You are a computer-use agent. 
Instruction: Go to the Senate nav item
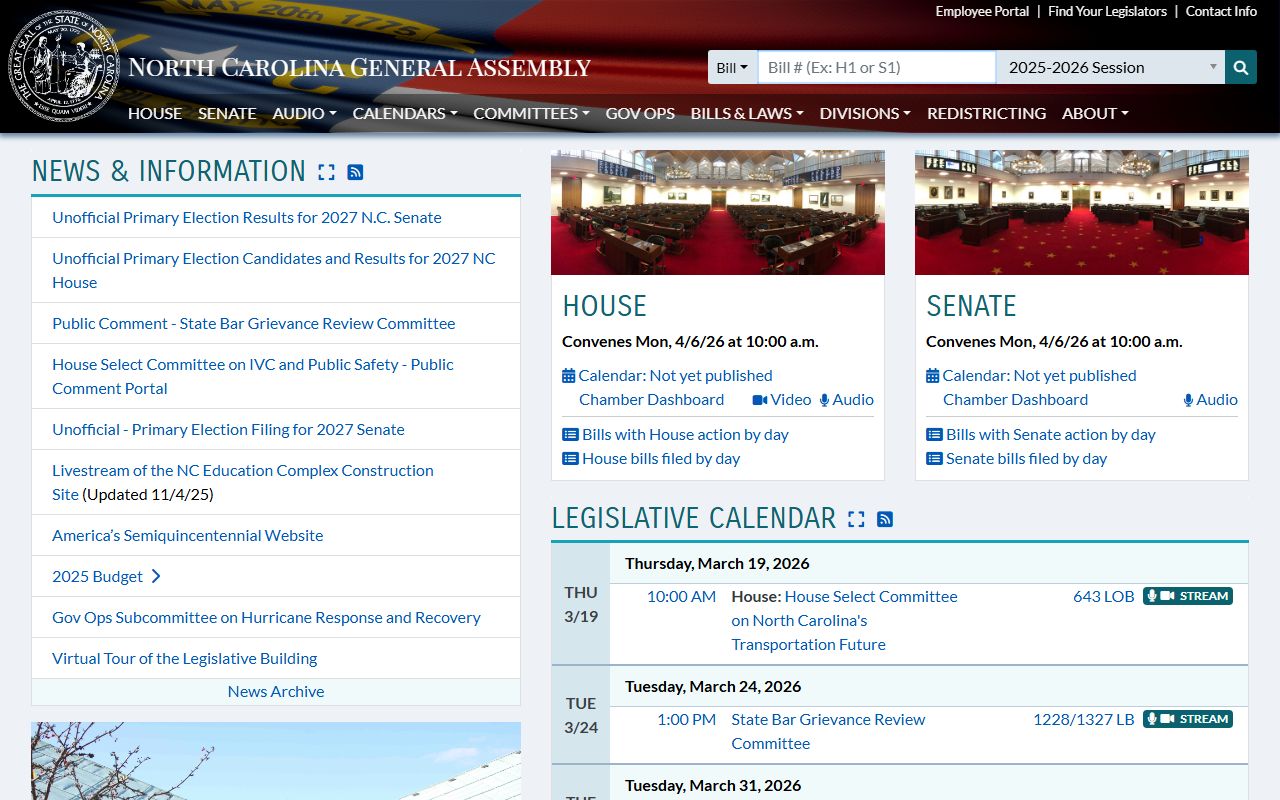click(x=227, y=113)
